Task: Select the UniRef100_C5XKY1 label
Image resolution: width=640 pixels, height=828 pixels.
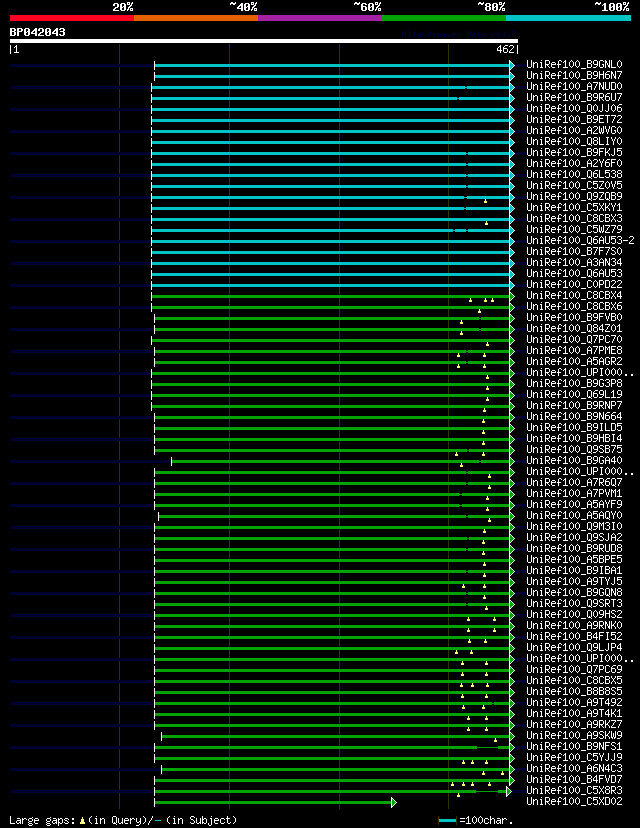Action: pos(574,208)
